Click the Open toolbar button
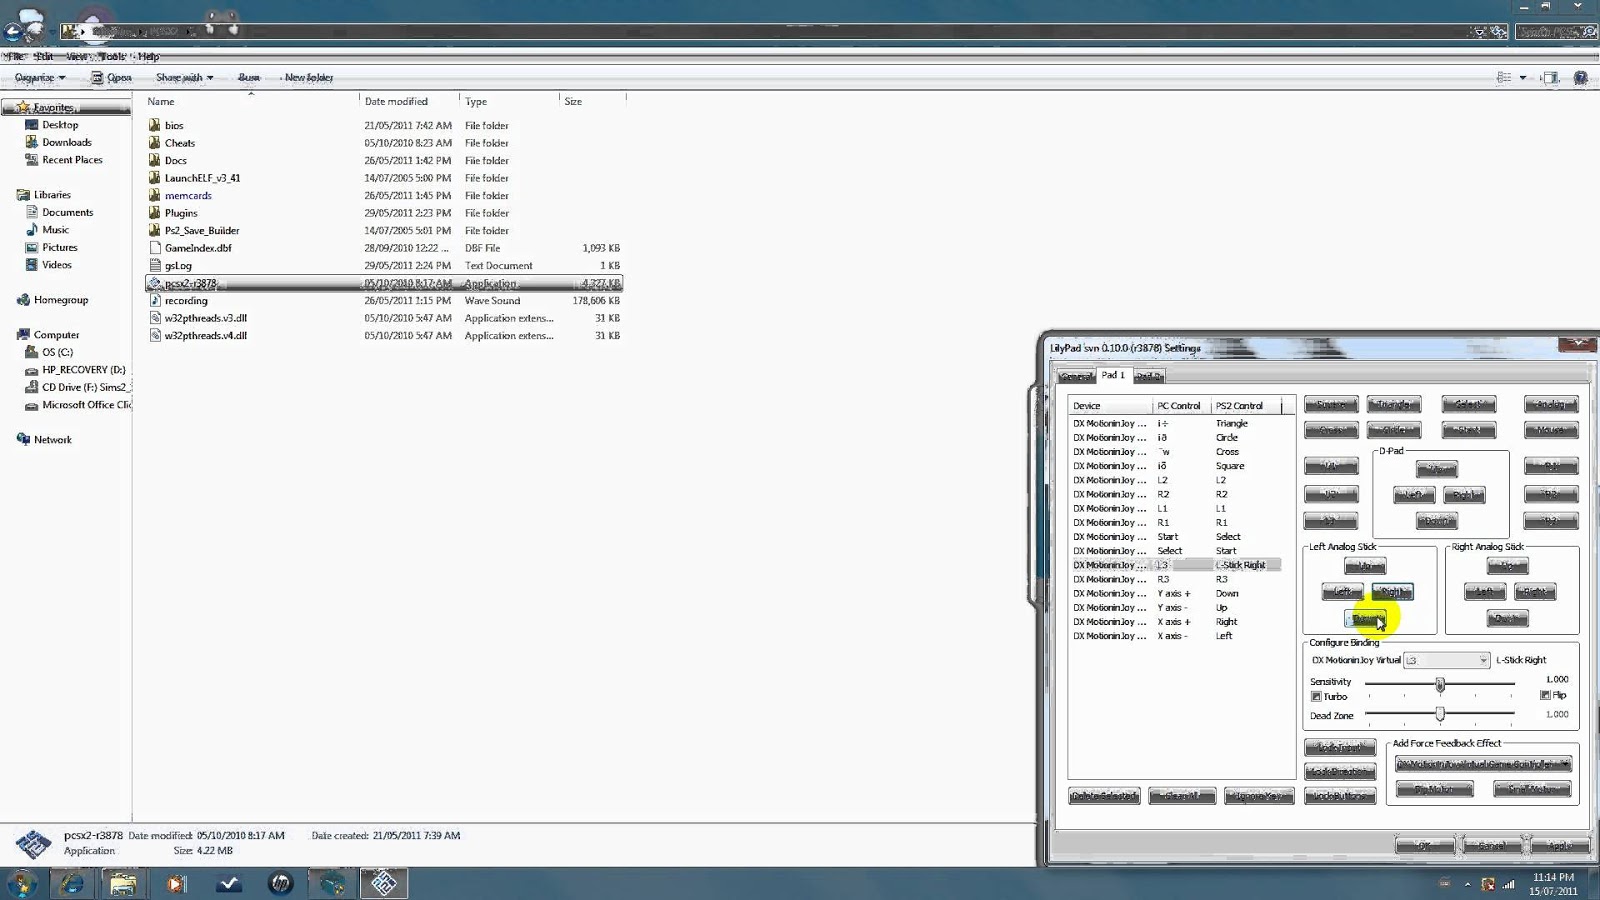This screenshot has height=900, width=1600. point(112,77)
